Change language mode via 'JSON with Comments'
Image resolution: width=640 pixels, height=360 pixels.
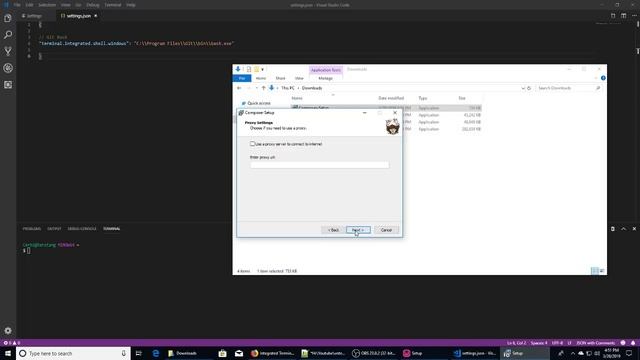(596, 343)
